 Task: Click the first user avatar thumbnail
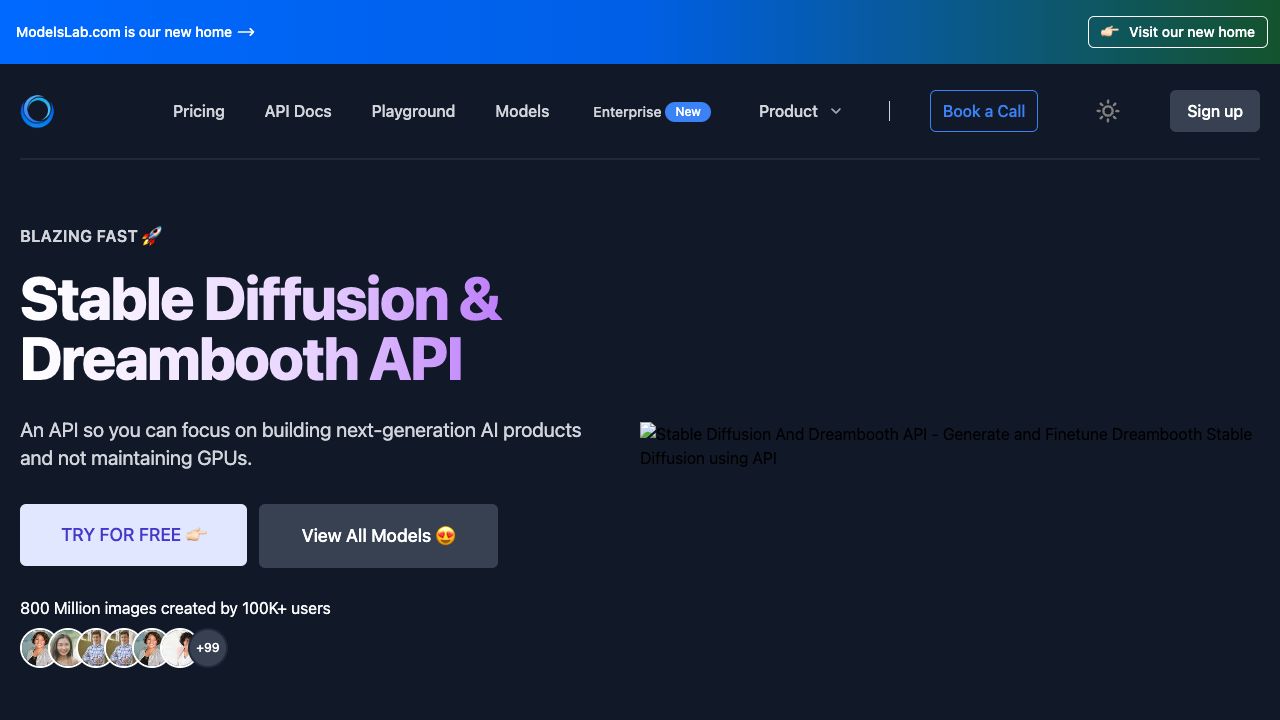40,648
